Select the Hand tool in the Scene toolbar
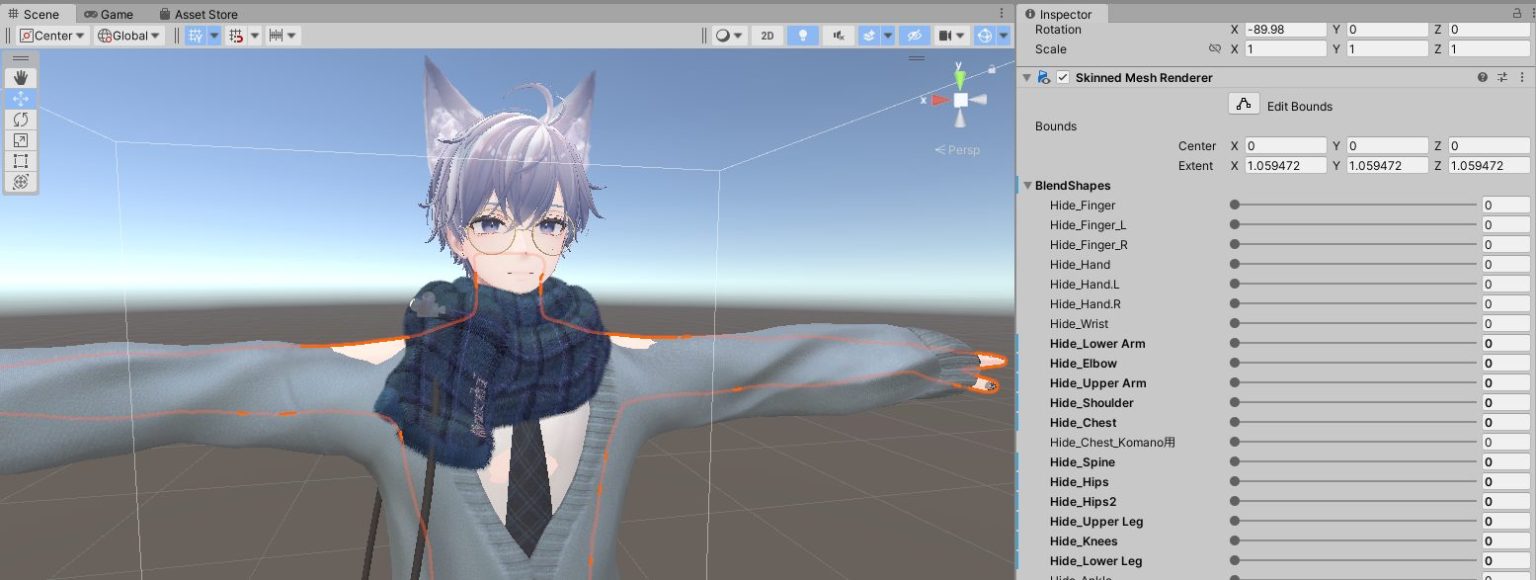Image resolution: width=1536 pixels, height=580 pixels. (x=21, y=77)
